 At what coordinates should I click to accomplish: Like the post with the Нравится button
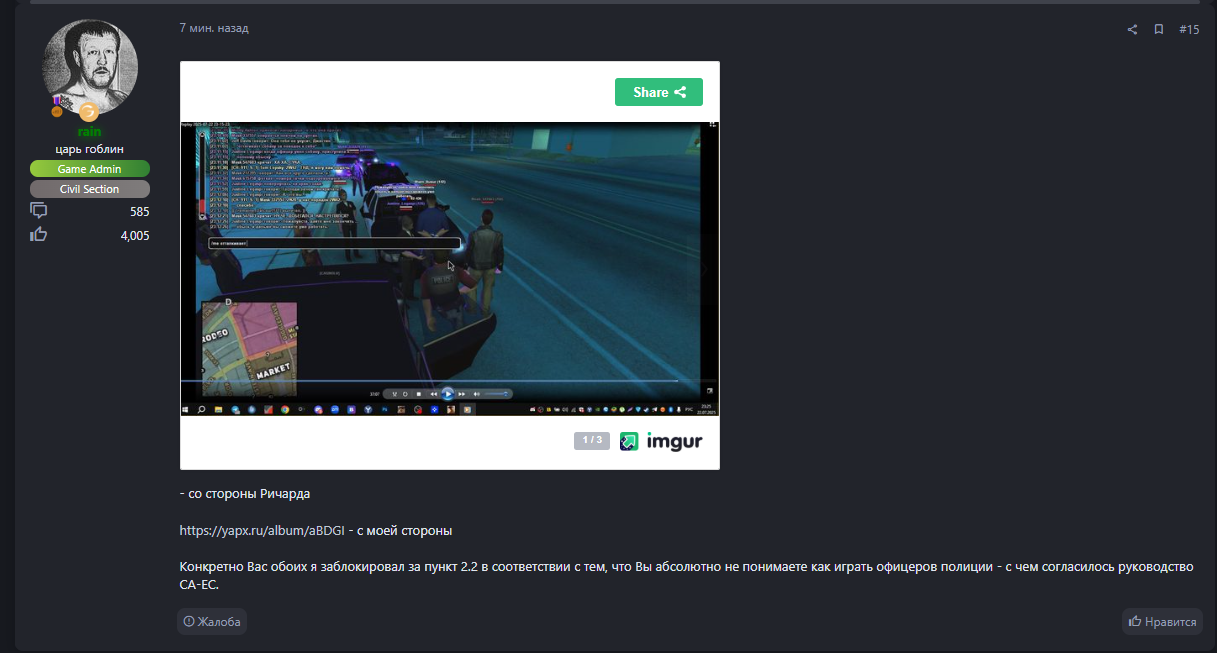pos(1162,622)
